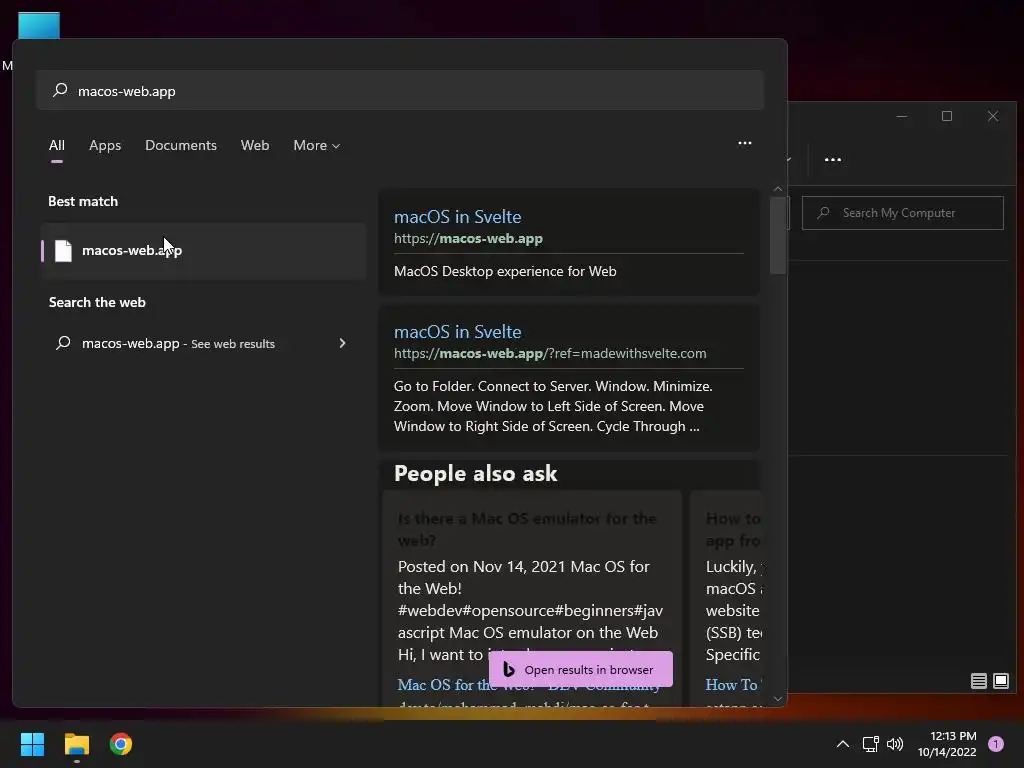Open the https://macos-web.app URL
The image size is (1024, 768).
tap(468, 238)
